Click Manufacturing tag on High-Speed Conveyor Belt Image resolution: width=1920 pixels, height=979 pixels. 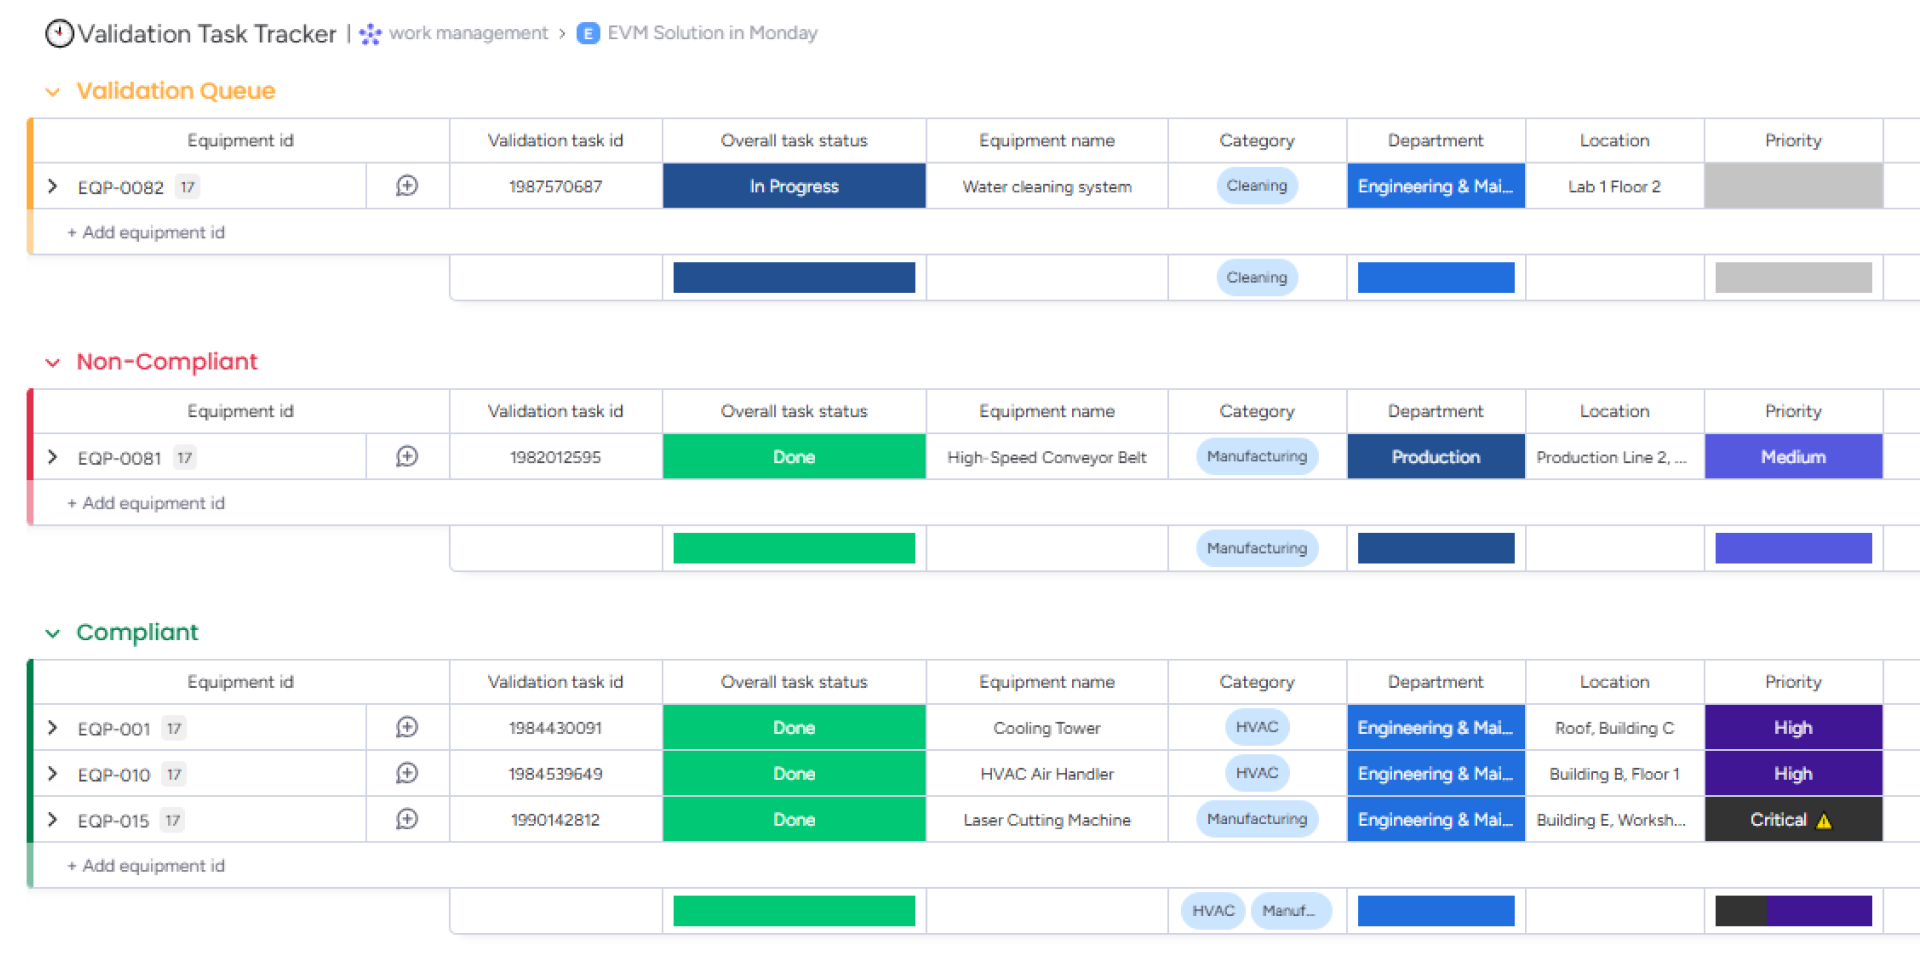tap(1257, 457)
